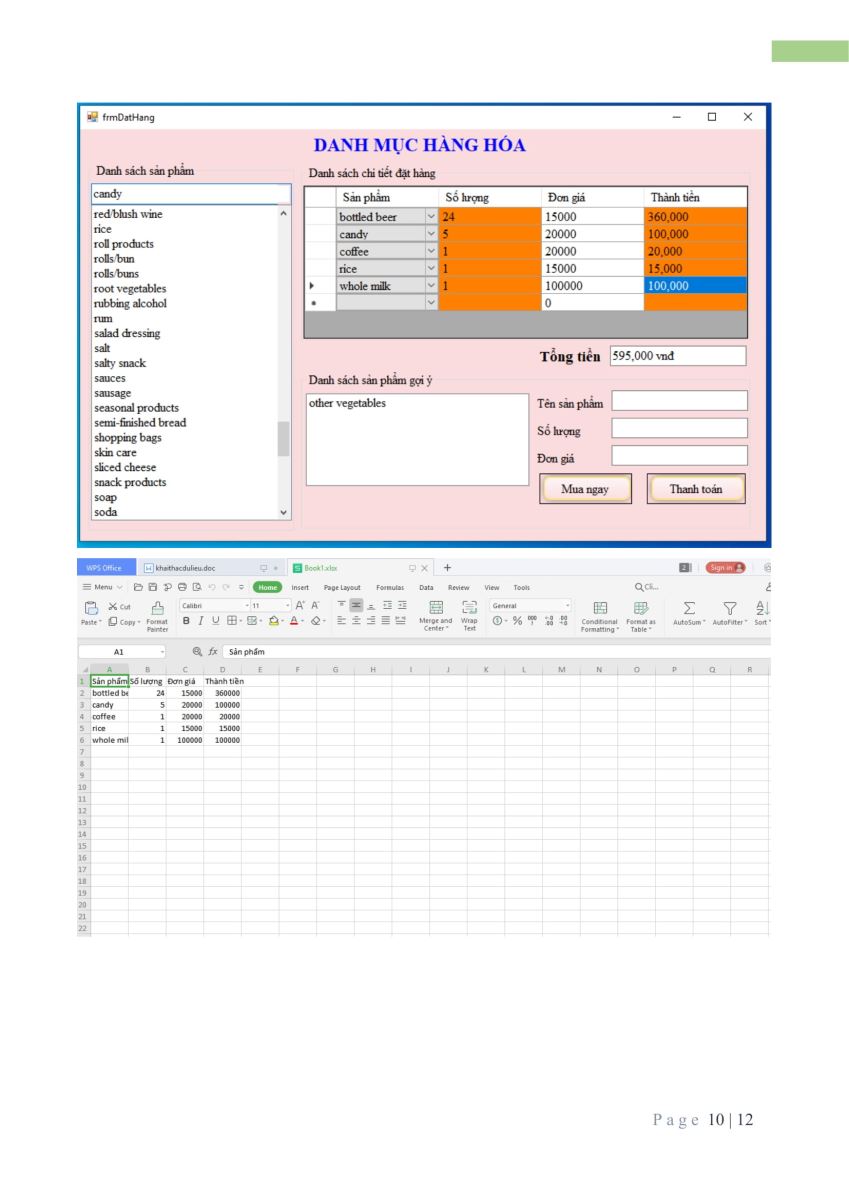
Task: Click the Tên sản phẩm input field
Action: pos(680,401)
